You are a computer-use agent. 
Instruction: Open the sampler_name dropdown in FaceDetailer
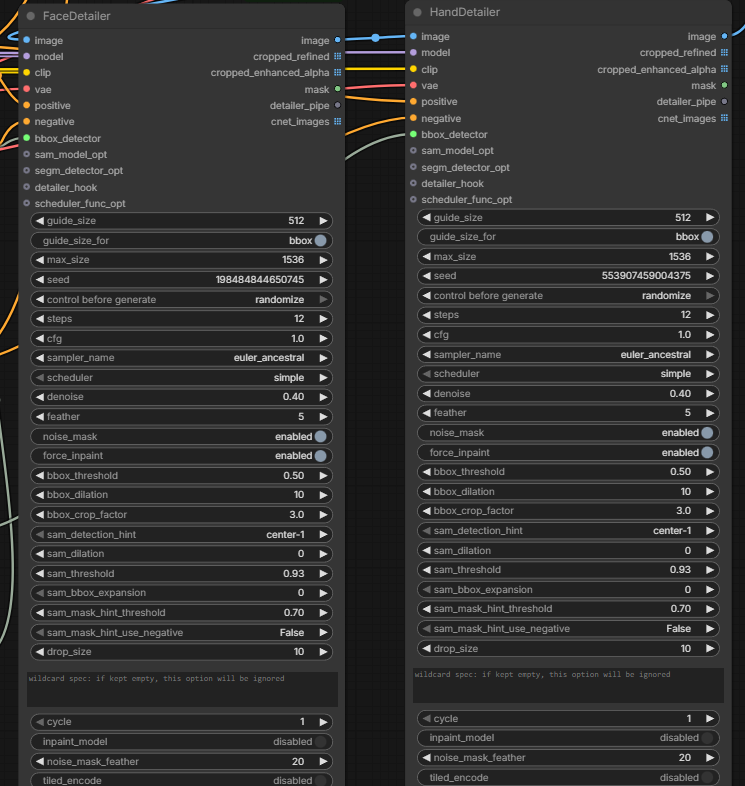tap(181, 358)
